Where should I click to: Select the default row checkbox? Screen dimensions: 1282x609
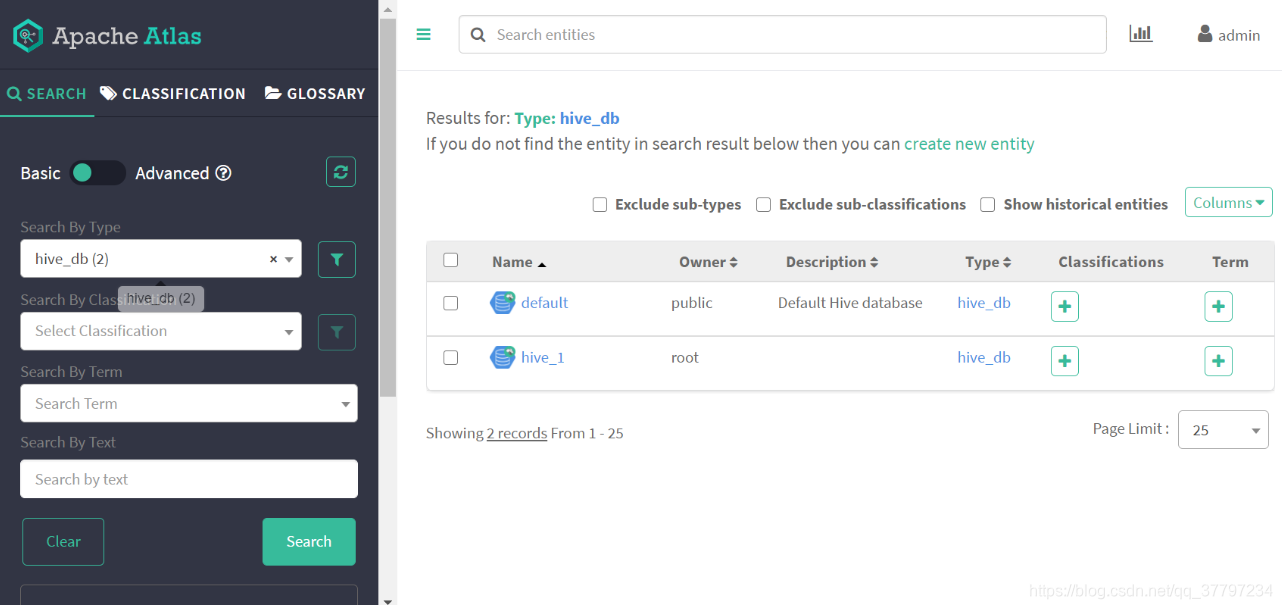(x=451, y=303)
